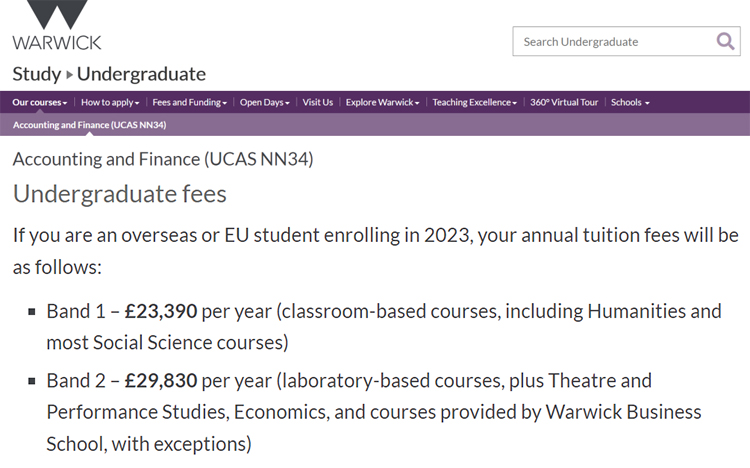The height and width of the screenshot is (468, 750).
Task: Click the Accounting and Finance page heading
Action: click(163, 159)
